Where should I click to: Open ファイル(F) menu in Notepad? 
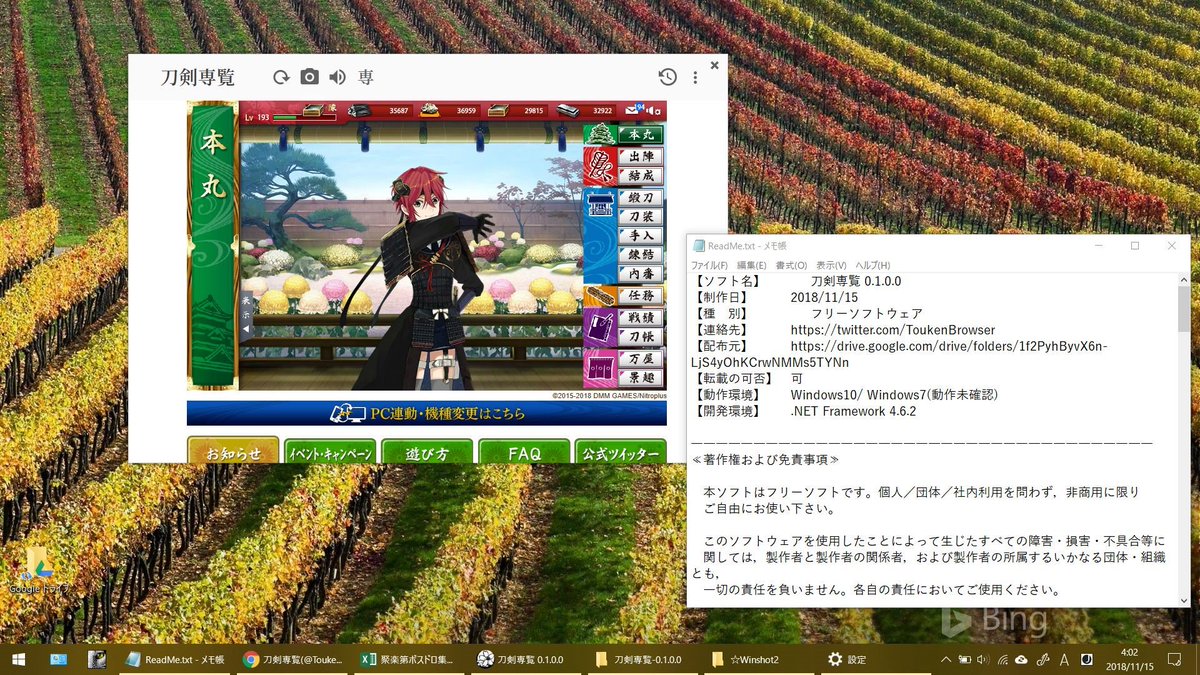(709, 265)
